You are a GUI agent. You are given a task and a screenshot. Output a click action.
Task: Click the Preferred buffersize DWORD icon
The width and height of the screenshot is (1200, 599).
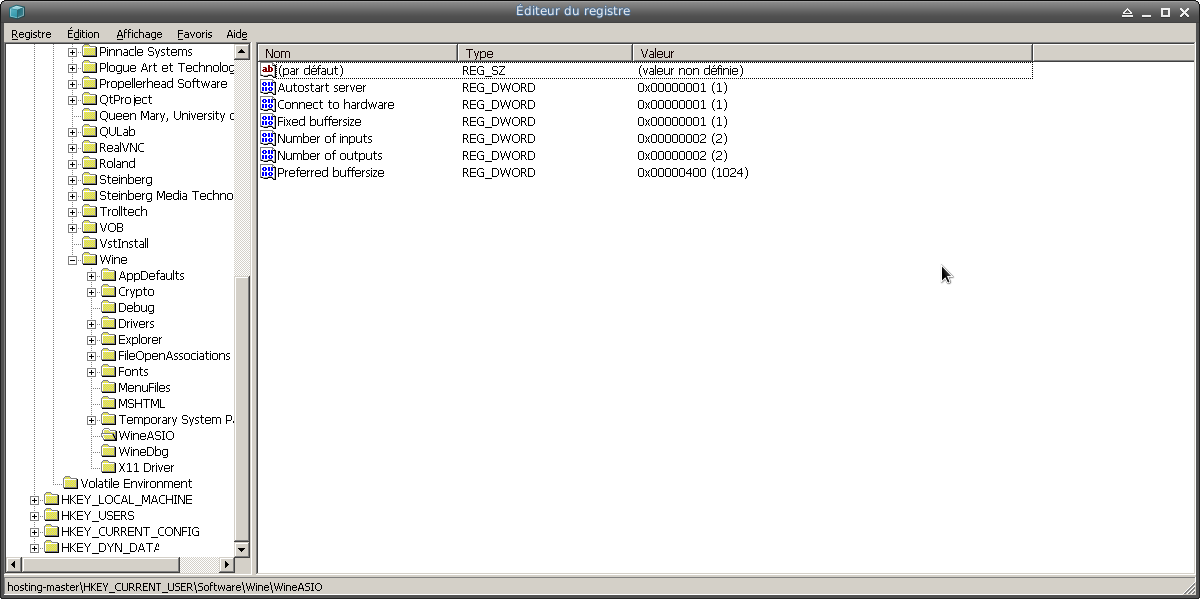(268, 172)
